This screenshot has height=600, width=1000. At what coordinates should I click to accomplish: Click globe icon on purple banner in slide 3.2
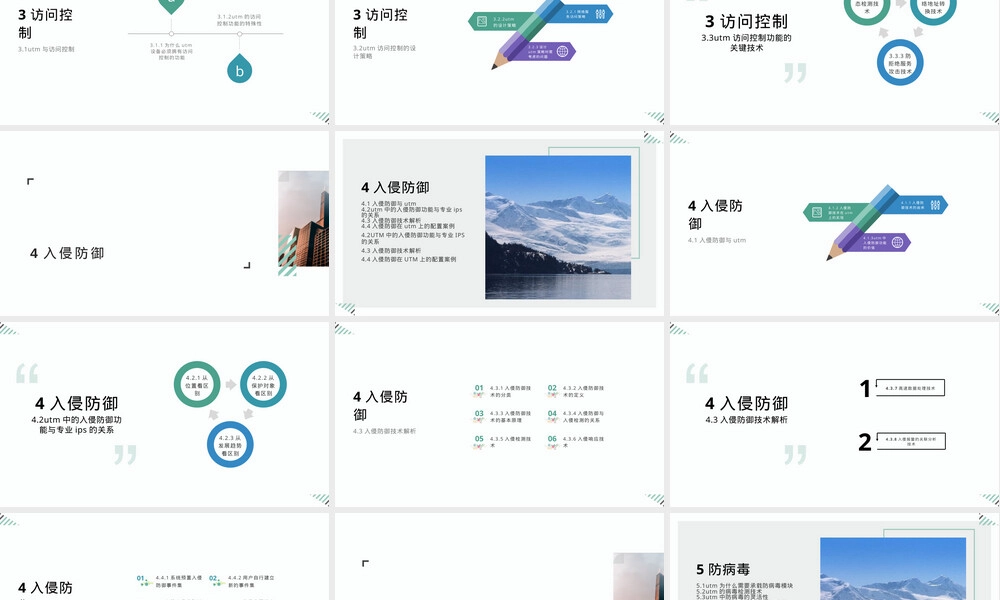tap(562, 52)
